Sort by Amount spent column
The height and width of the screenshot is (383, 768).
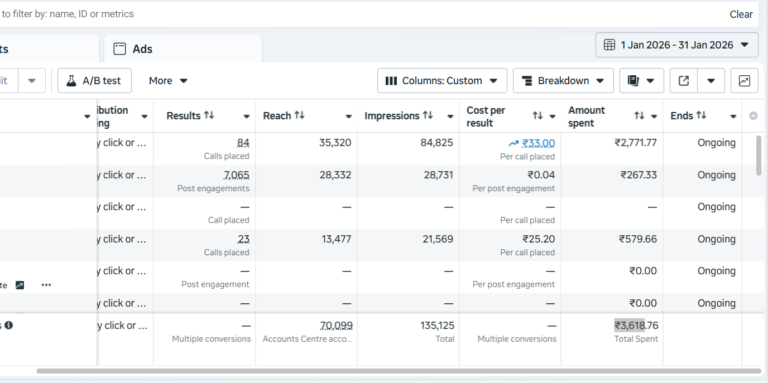point(639,116)
